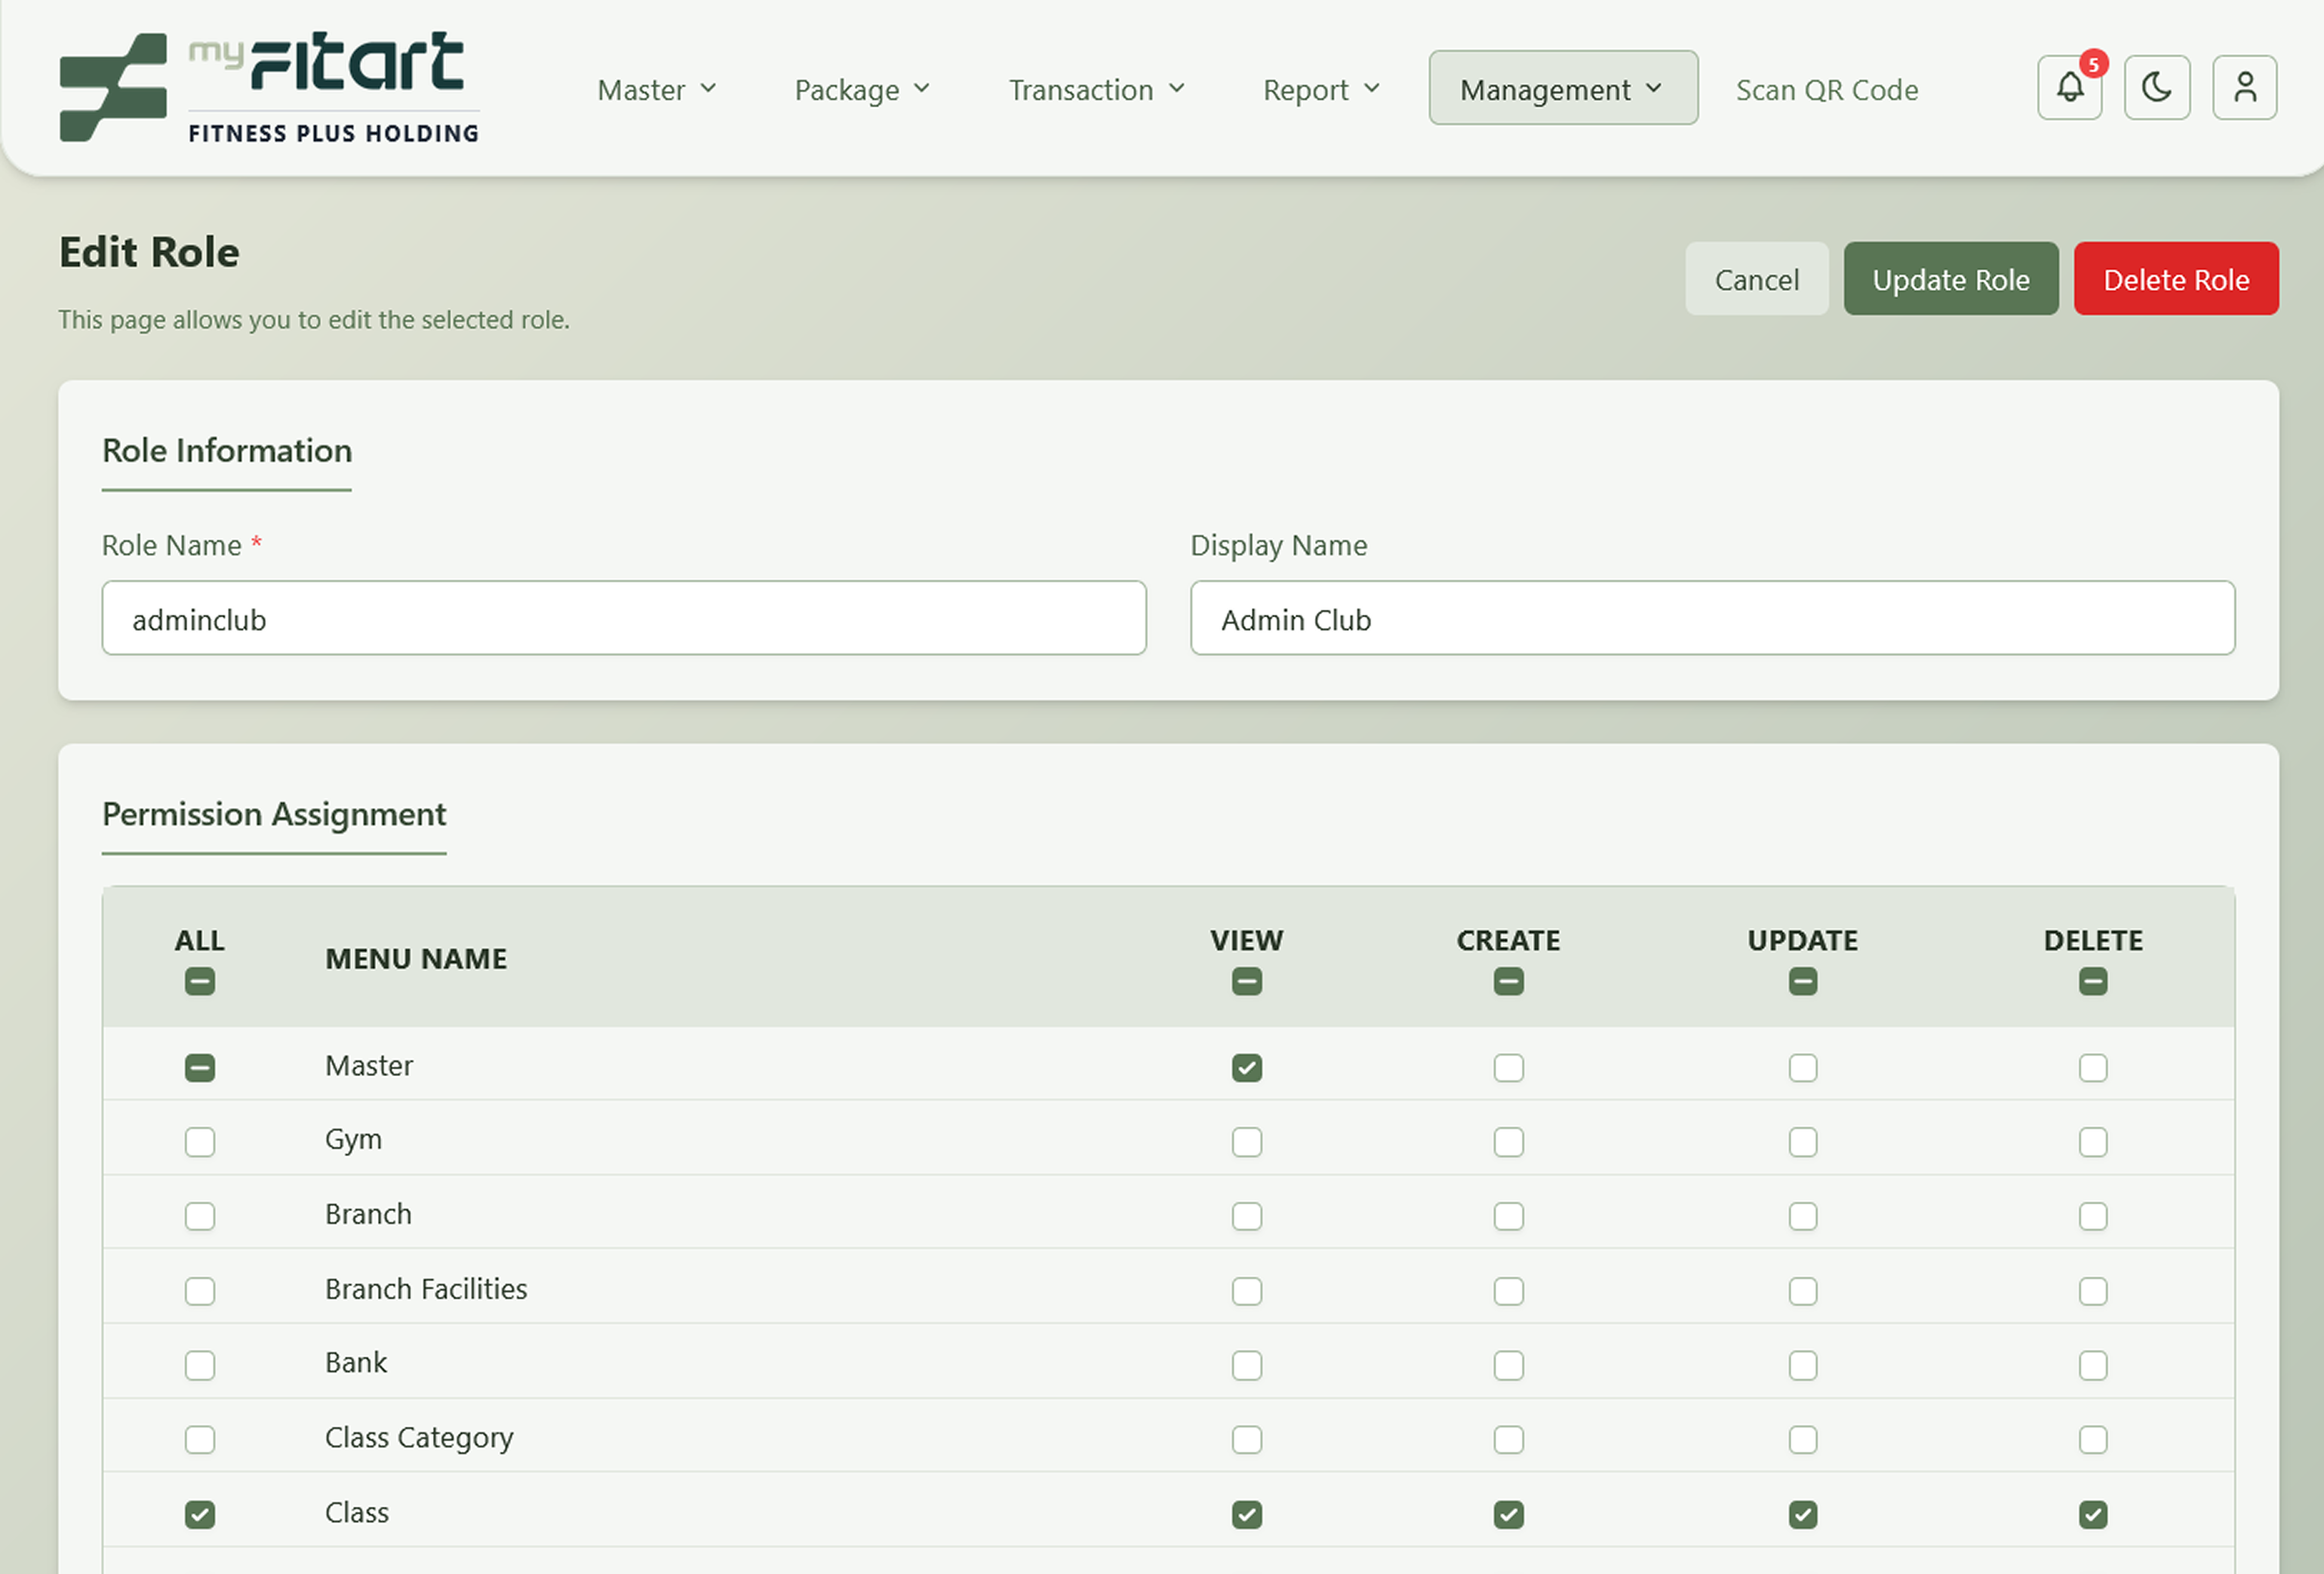Uncheck Create permission for Class
Image resolution: width=2324 pixels, height=1574 pixels.
coord(1508,1514)
